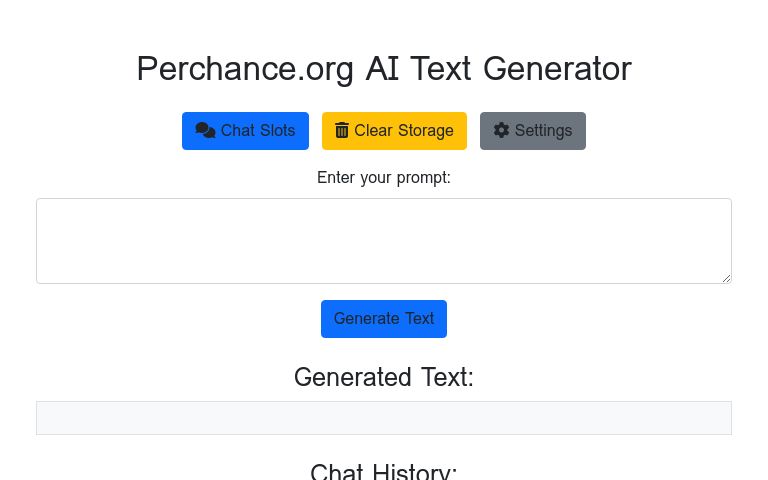Click the 'Enter your prompt:' label
Image resolution: width=768 pixels, height=480 pixels.
point(383,178)
